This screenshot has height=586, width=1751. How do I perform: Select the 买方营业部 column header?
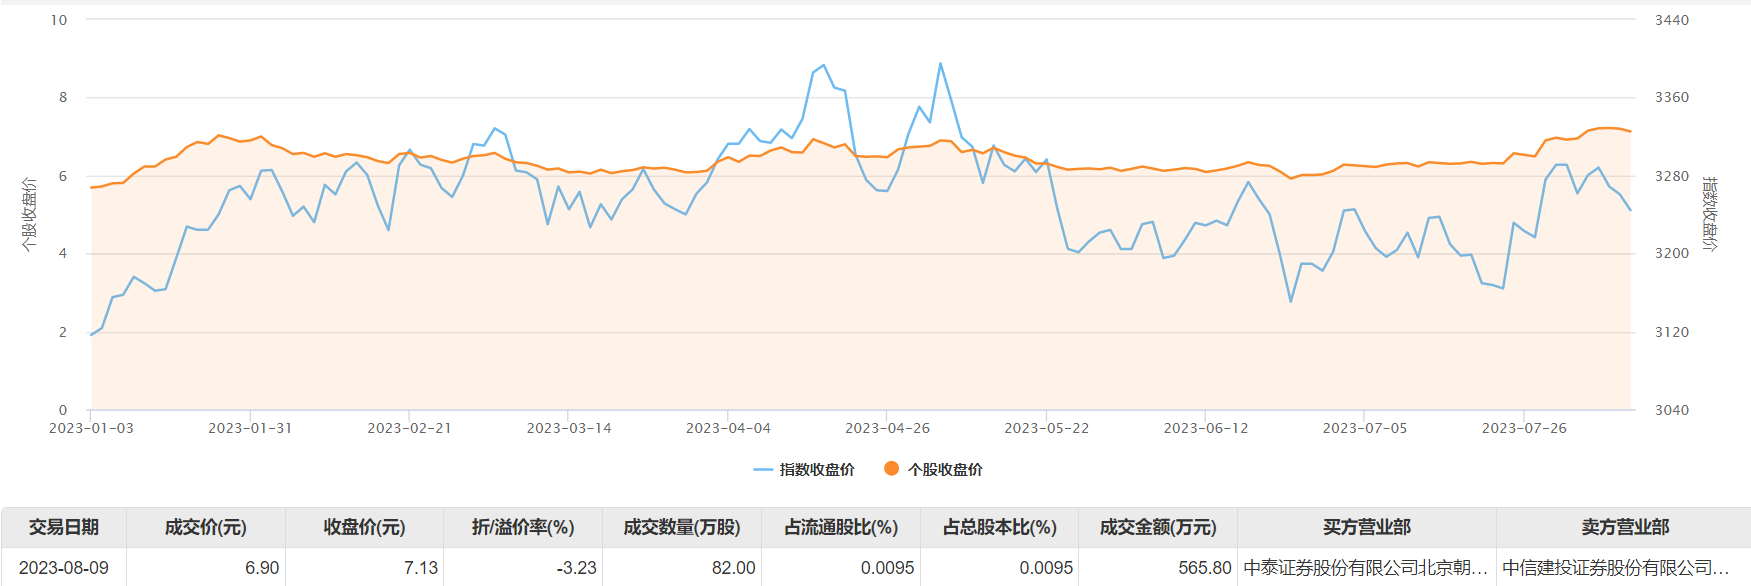[x=1367, y=527]
